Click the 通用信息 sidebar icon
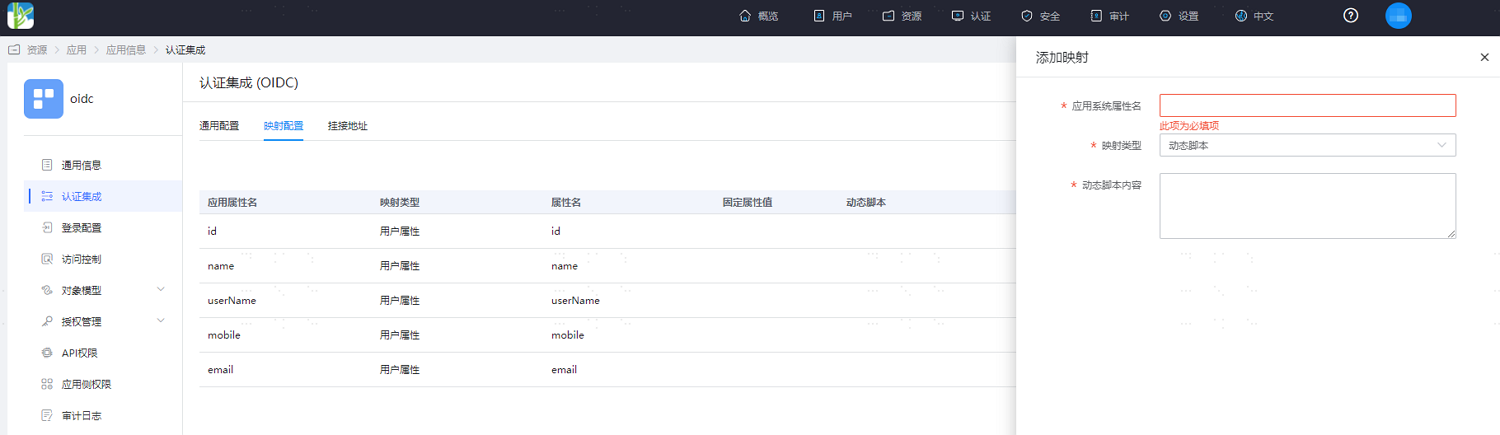 click(x=47, y=165)
